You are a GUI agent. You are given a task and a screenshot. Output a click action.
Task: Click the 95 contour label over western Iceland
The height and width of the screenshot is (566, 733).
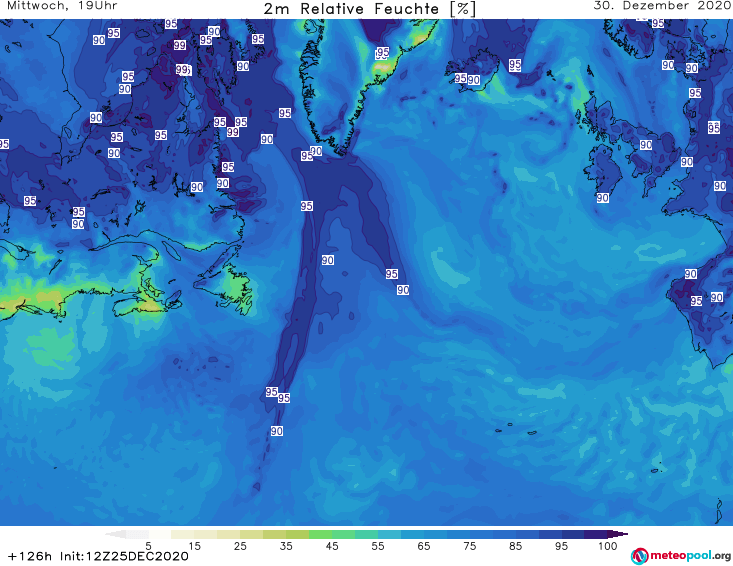click(460, 78)
